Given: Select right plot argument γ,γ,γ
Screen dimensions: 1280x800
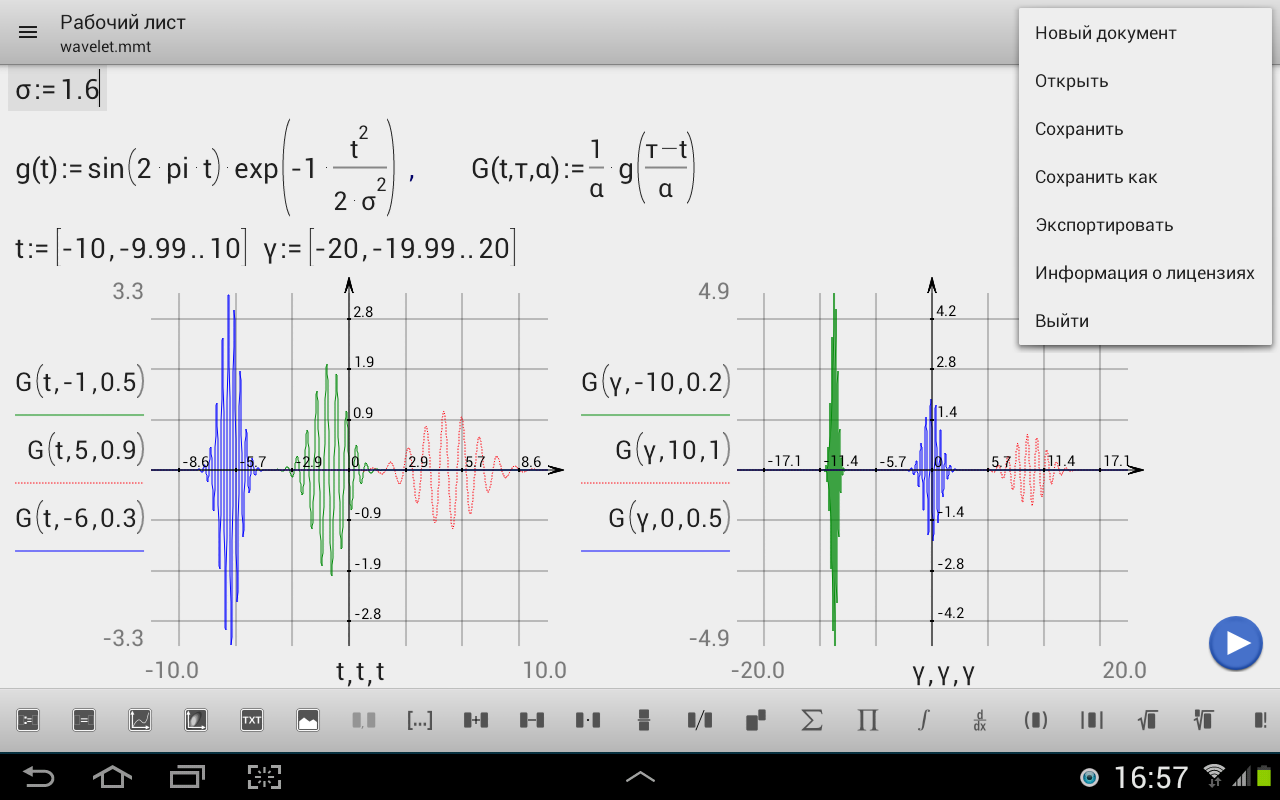Looking at the screenshot, I should [x=942, y=673].
